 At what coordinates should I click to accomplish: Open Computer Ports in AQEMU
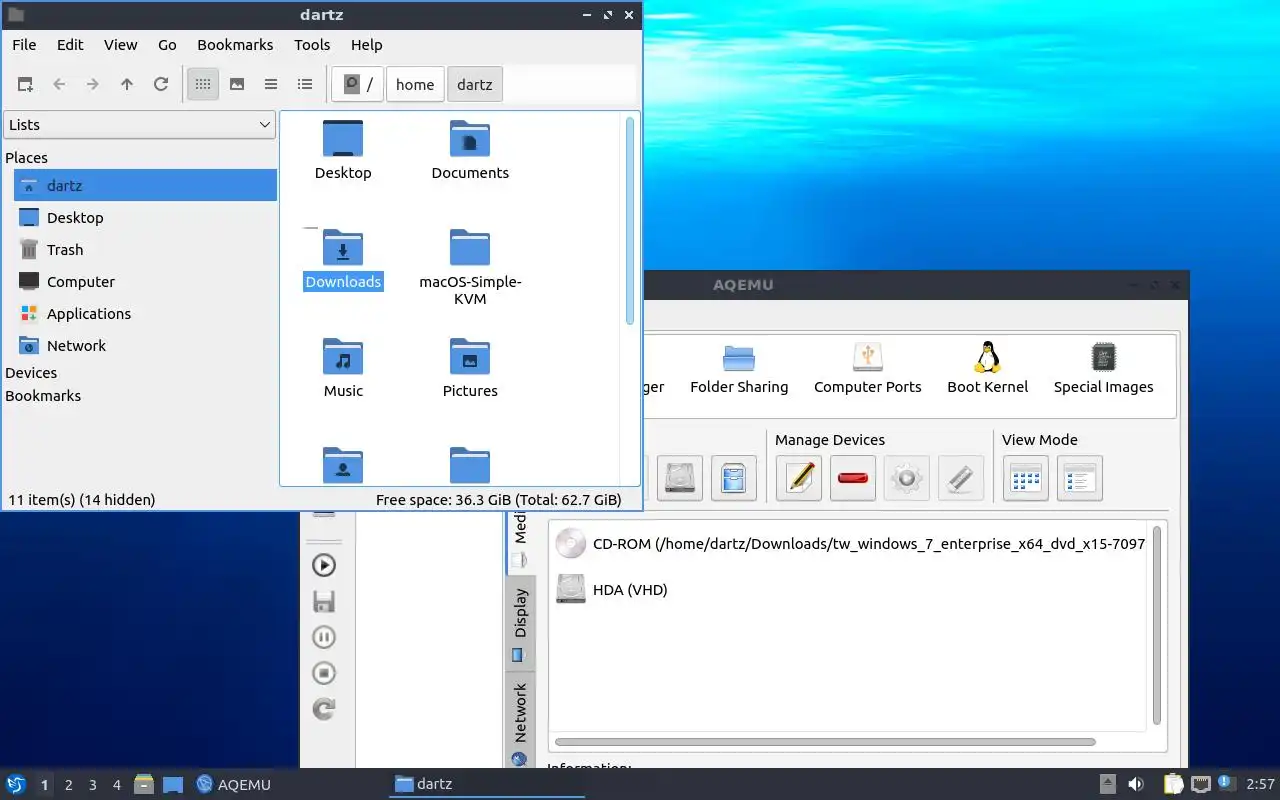868,368
